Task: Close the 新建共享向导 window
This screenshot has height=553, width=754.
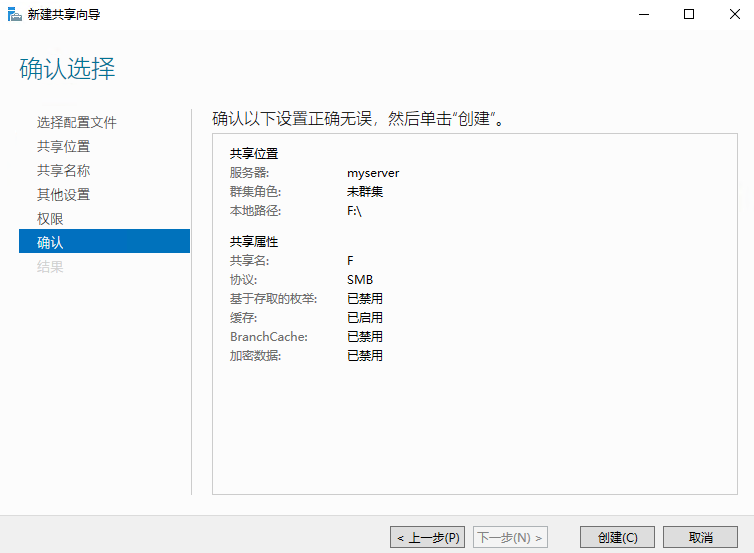Action: (733, 14)
